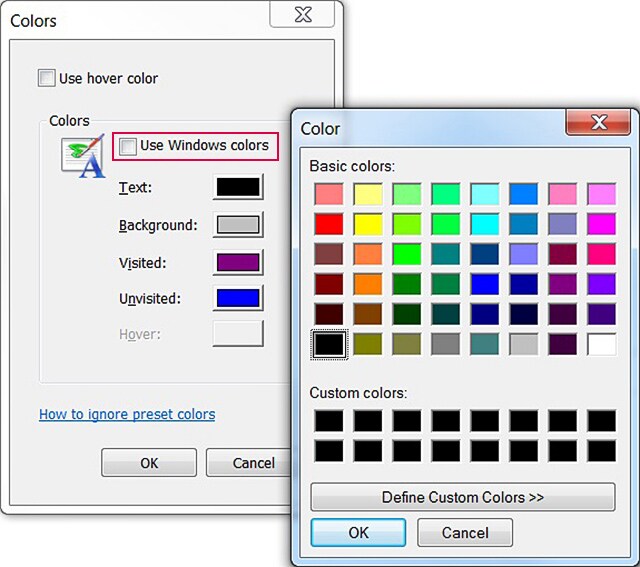Image resolution: width=640 pixels, height=567 pixels.
Task: Select the pale cyan swatch in the top row
Action: coord(485,194)
